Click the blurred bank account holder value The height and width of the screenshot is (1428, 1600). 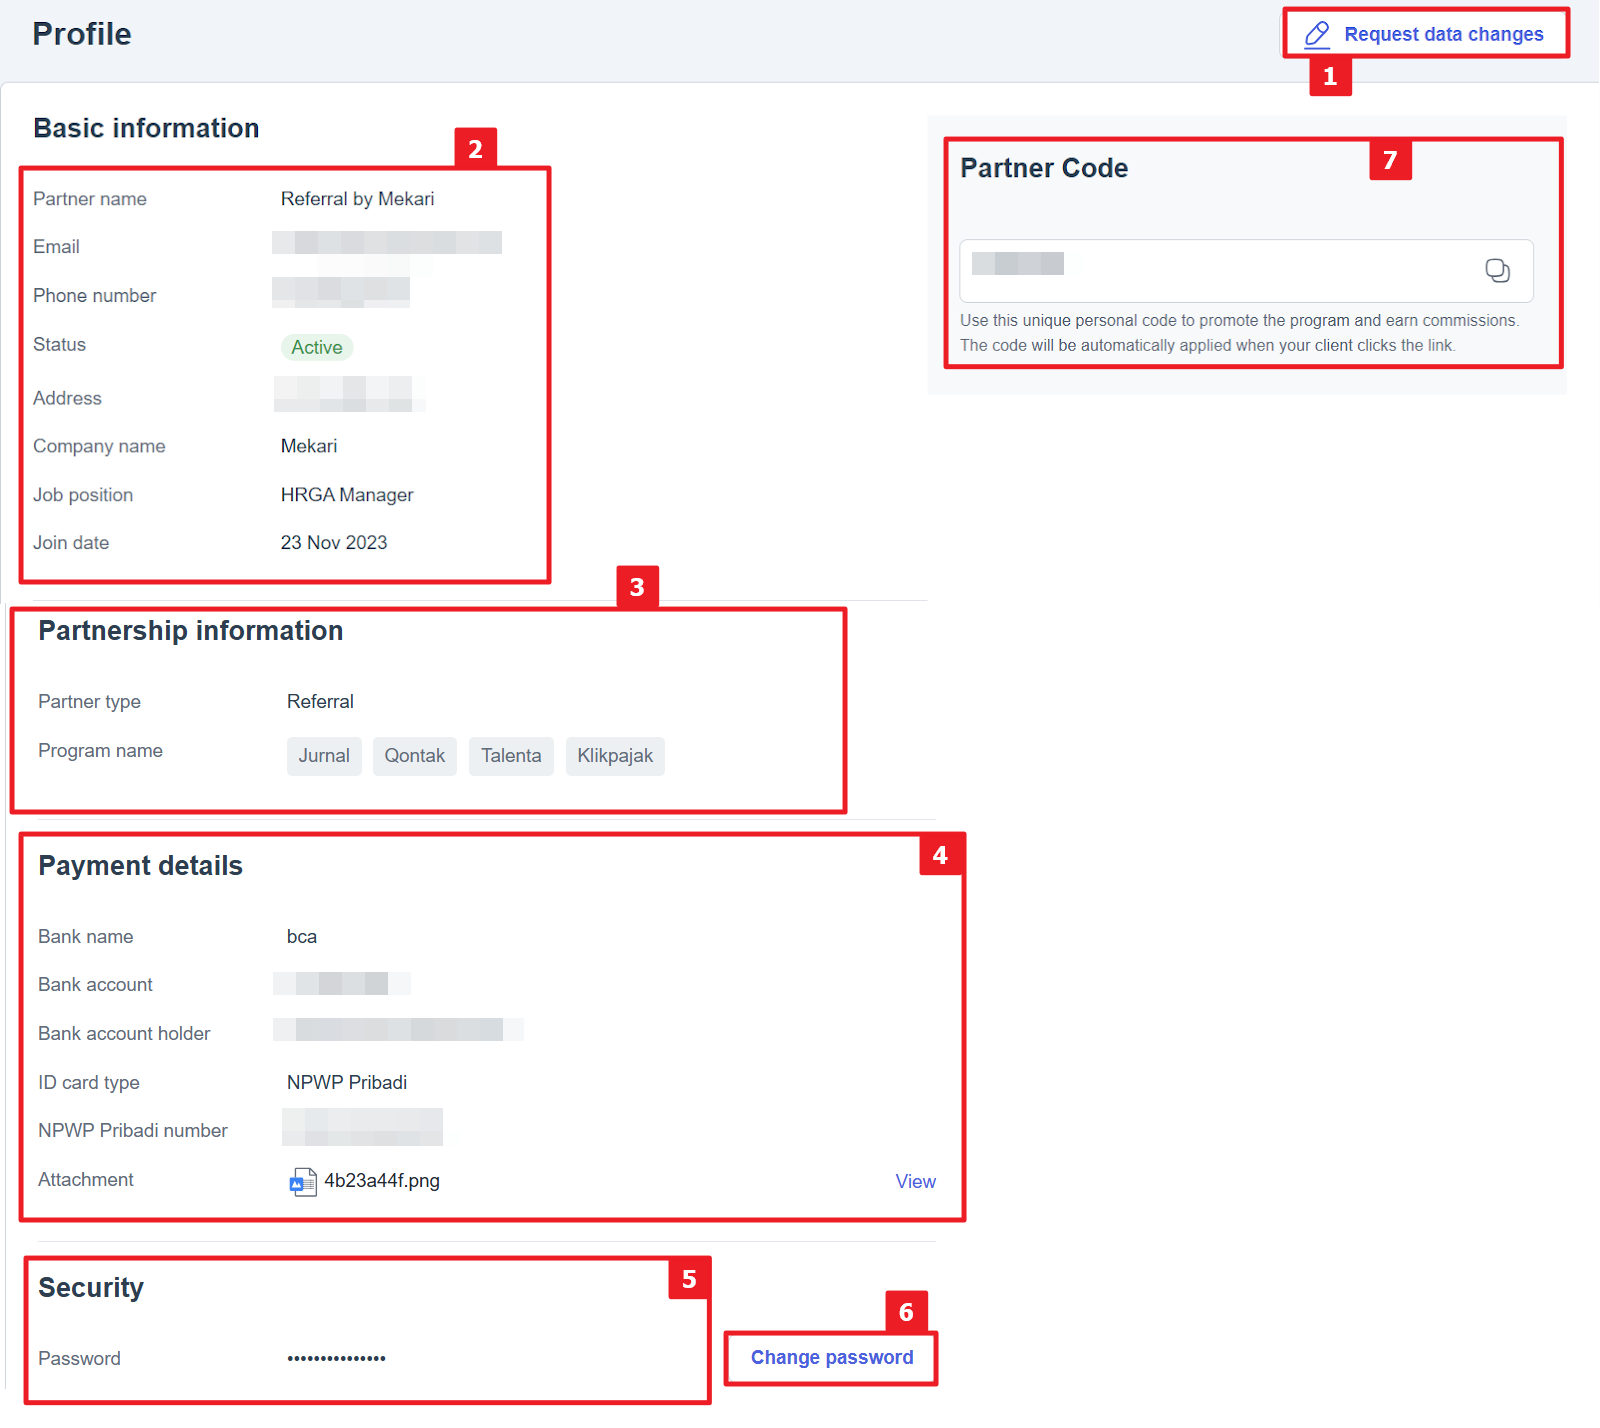(x=397, y=1030)
